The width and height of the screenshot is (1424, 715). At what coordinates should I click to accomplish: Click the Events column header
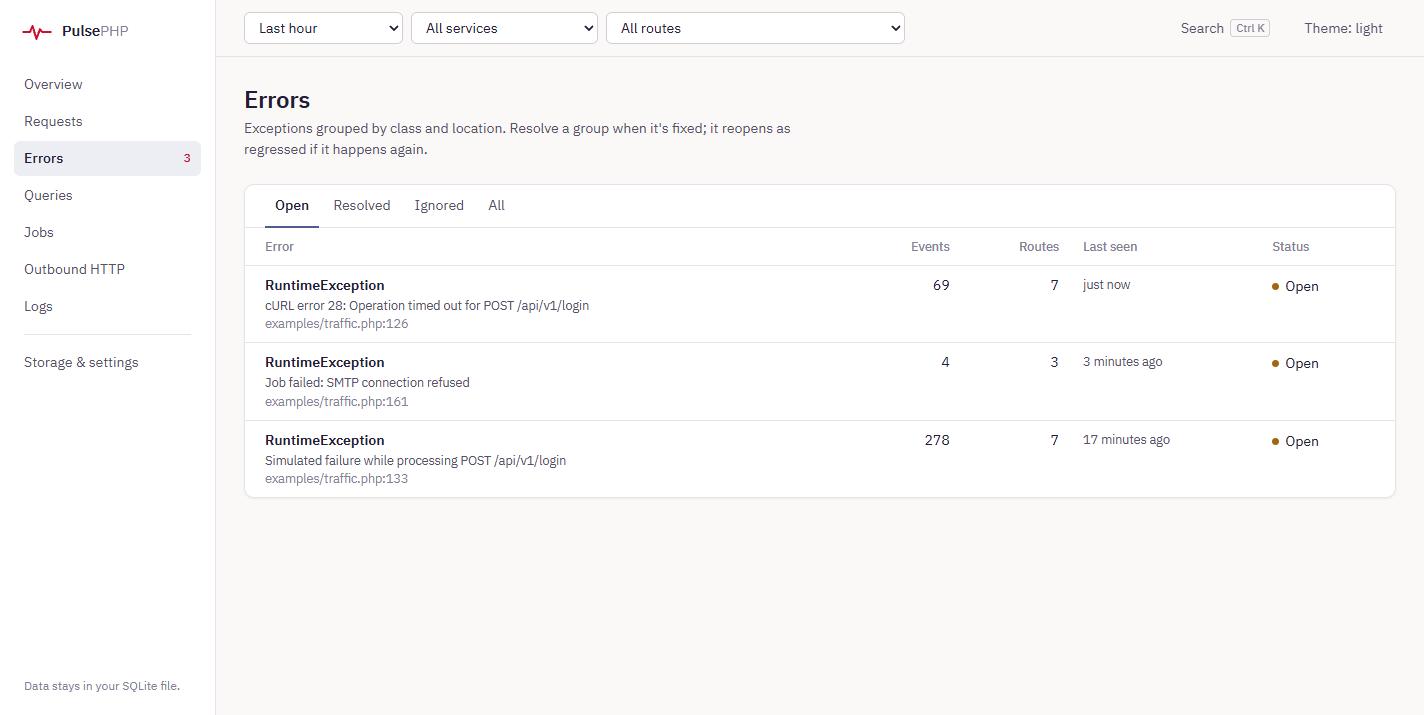tap(930, 246)
